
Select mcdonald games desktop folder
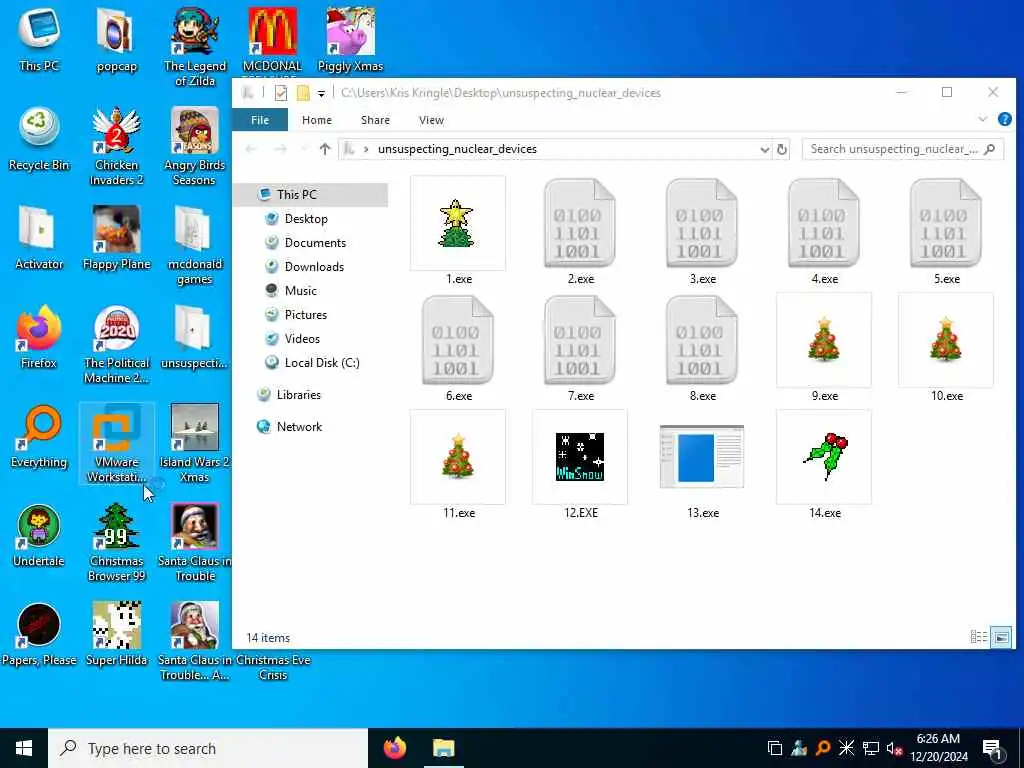(x=194, y=246)
